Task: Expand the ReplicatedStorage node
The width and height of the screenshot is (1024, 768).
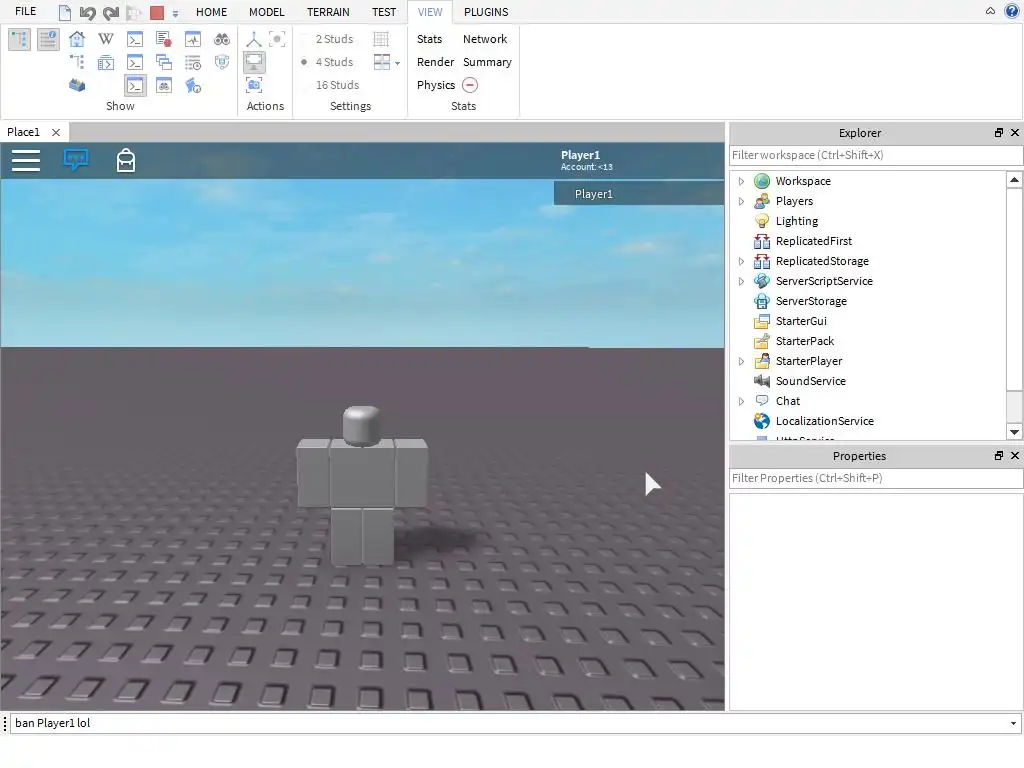Action: point(741,261)
